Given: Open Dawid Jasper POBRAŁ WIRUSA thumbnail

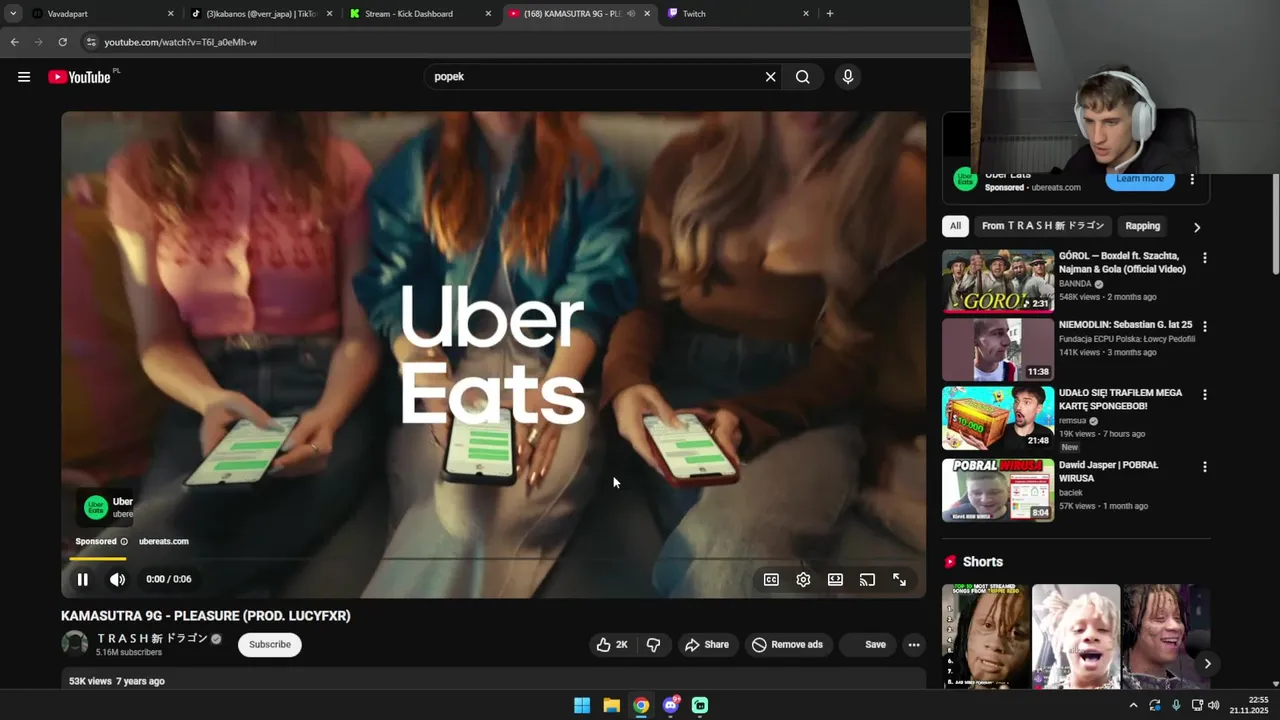Looking at the screenshot, I should [997, 490].
